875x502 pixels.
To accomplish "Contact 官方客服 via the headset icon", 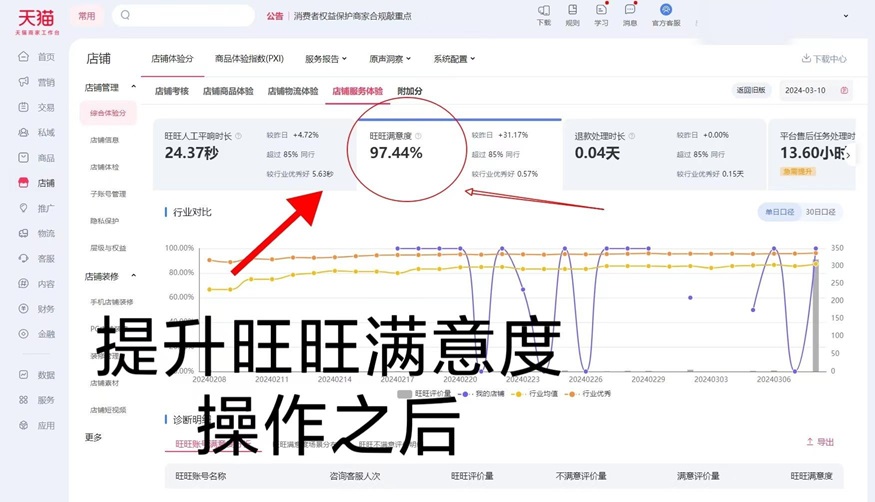I will click(x=666, y=11).
